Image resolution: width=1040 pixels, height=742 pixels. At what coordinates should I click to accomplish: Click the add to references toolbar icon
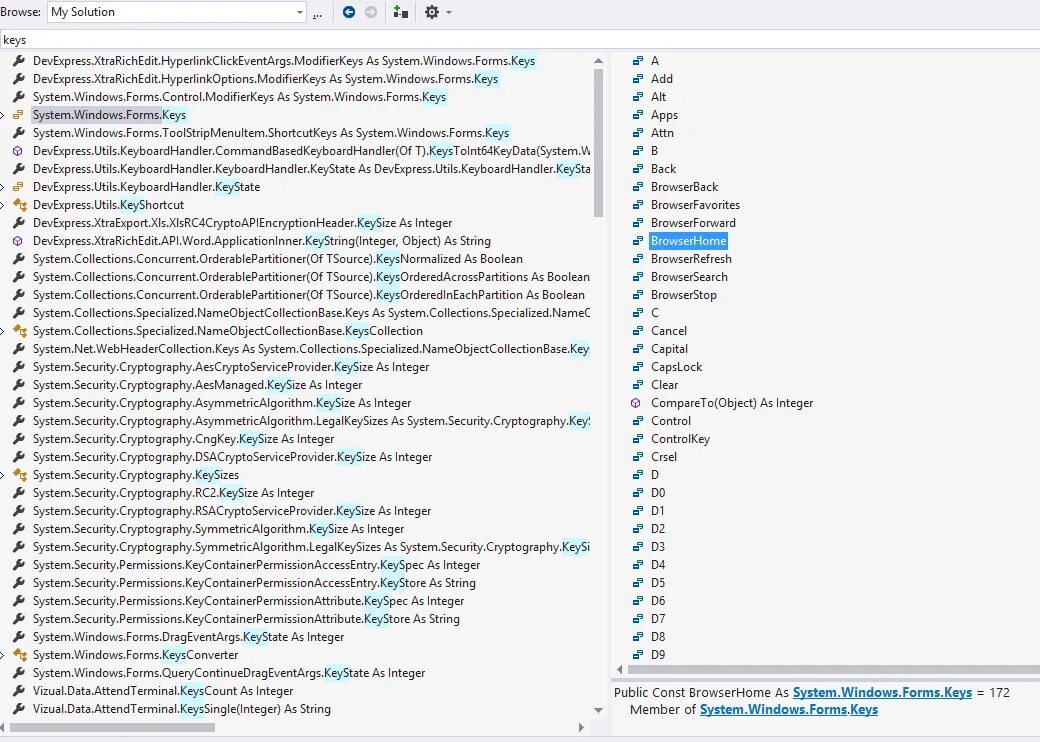click(x=401, y=12)
